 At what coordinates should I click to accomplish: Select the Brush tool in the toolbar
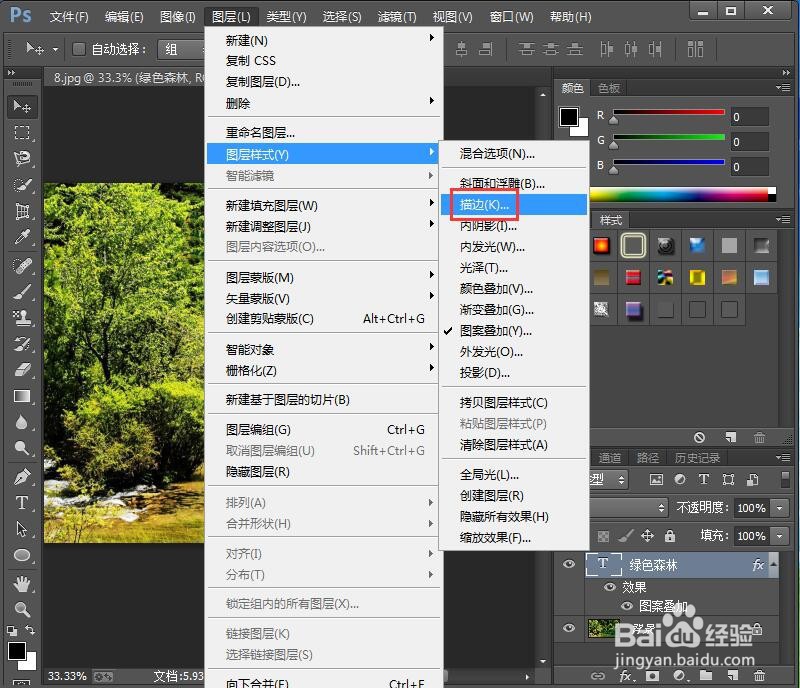pos(22,294)
